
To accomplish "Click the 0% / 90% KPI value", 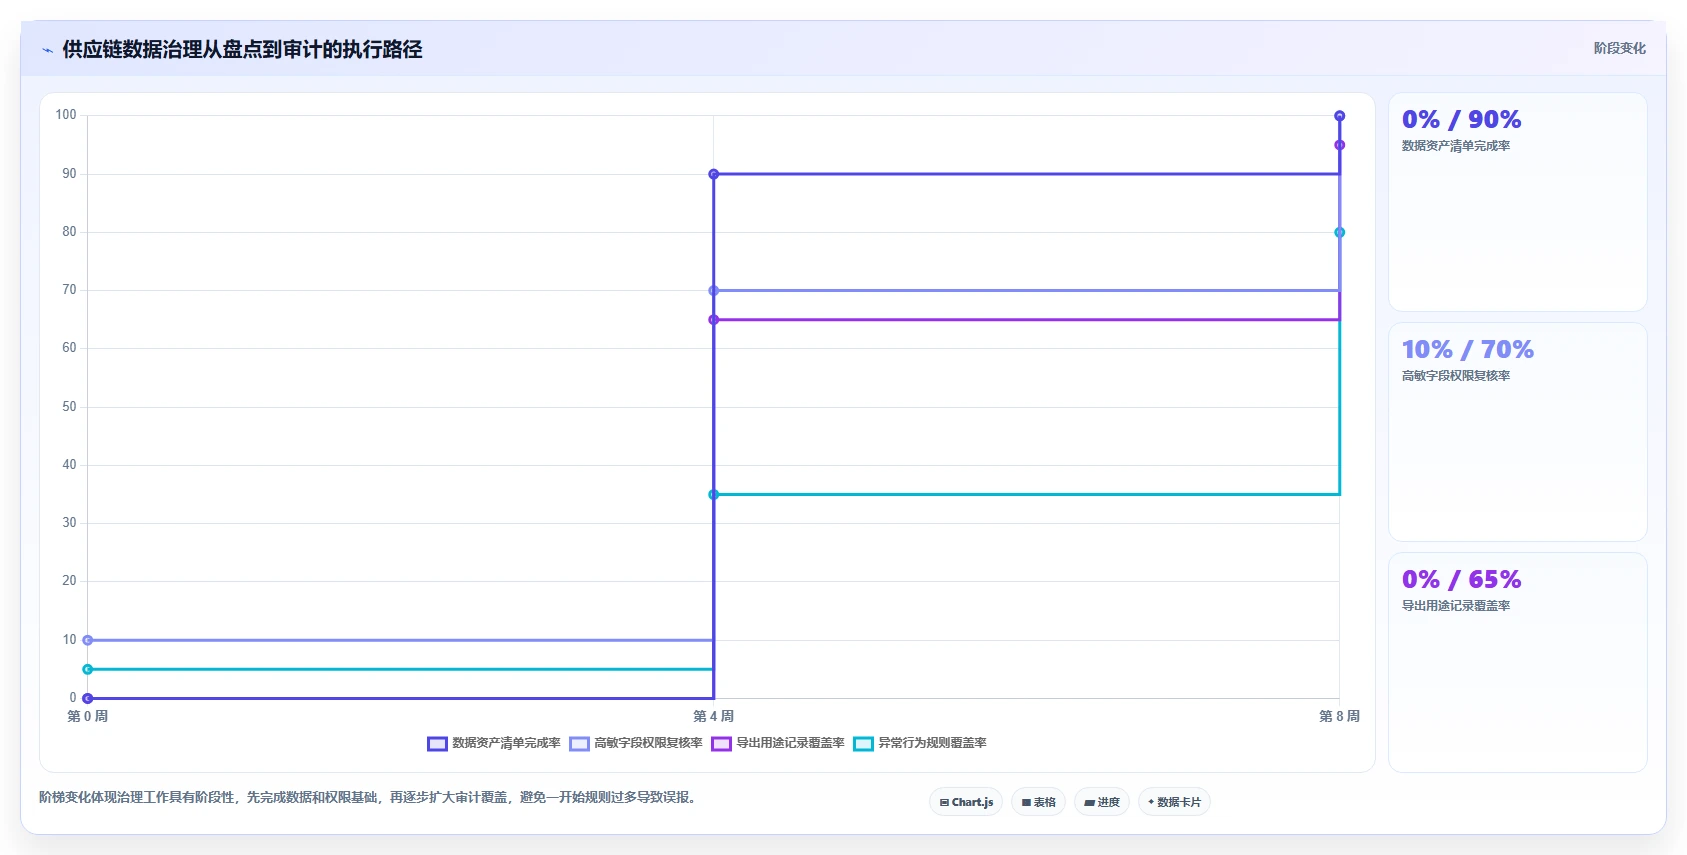I will (x=1461, y=120).
